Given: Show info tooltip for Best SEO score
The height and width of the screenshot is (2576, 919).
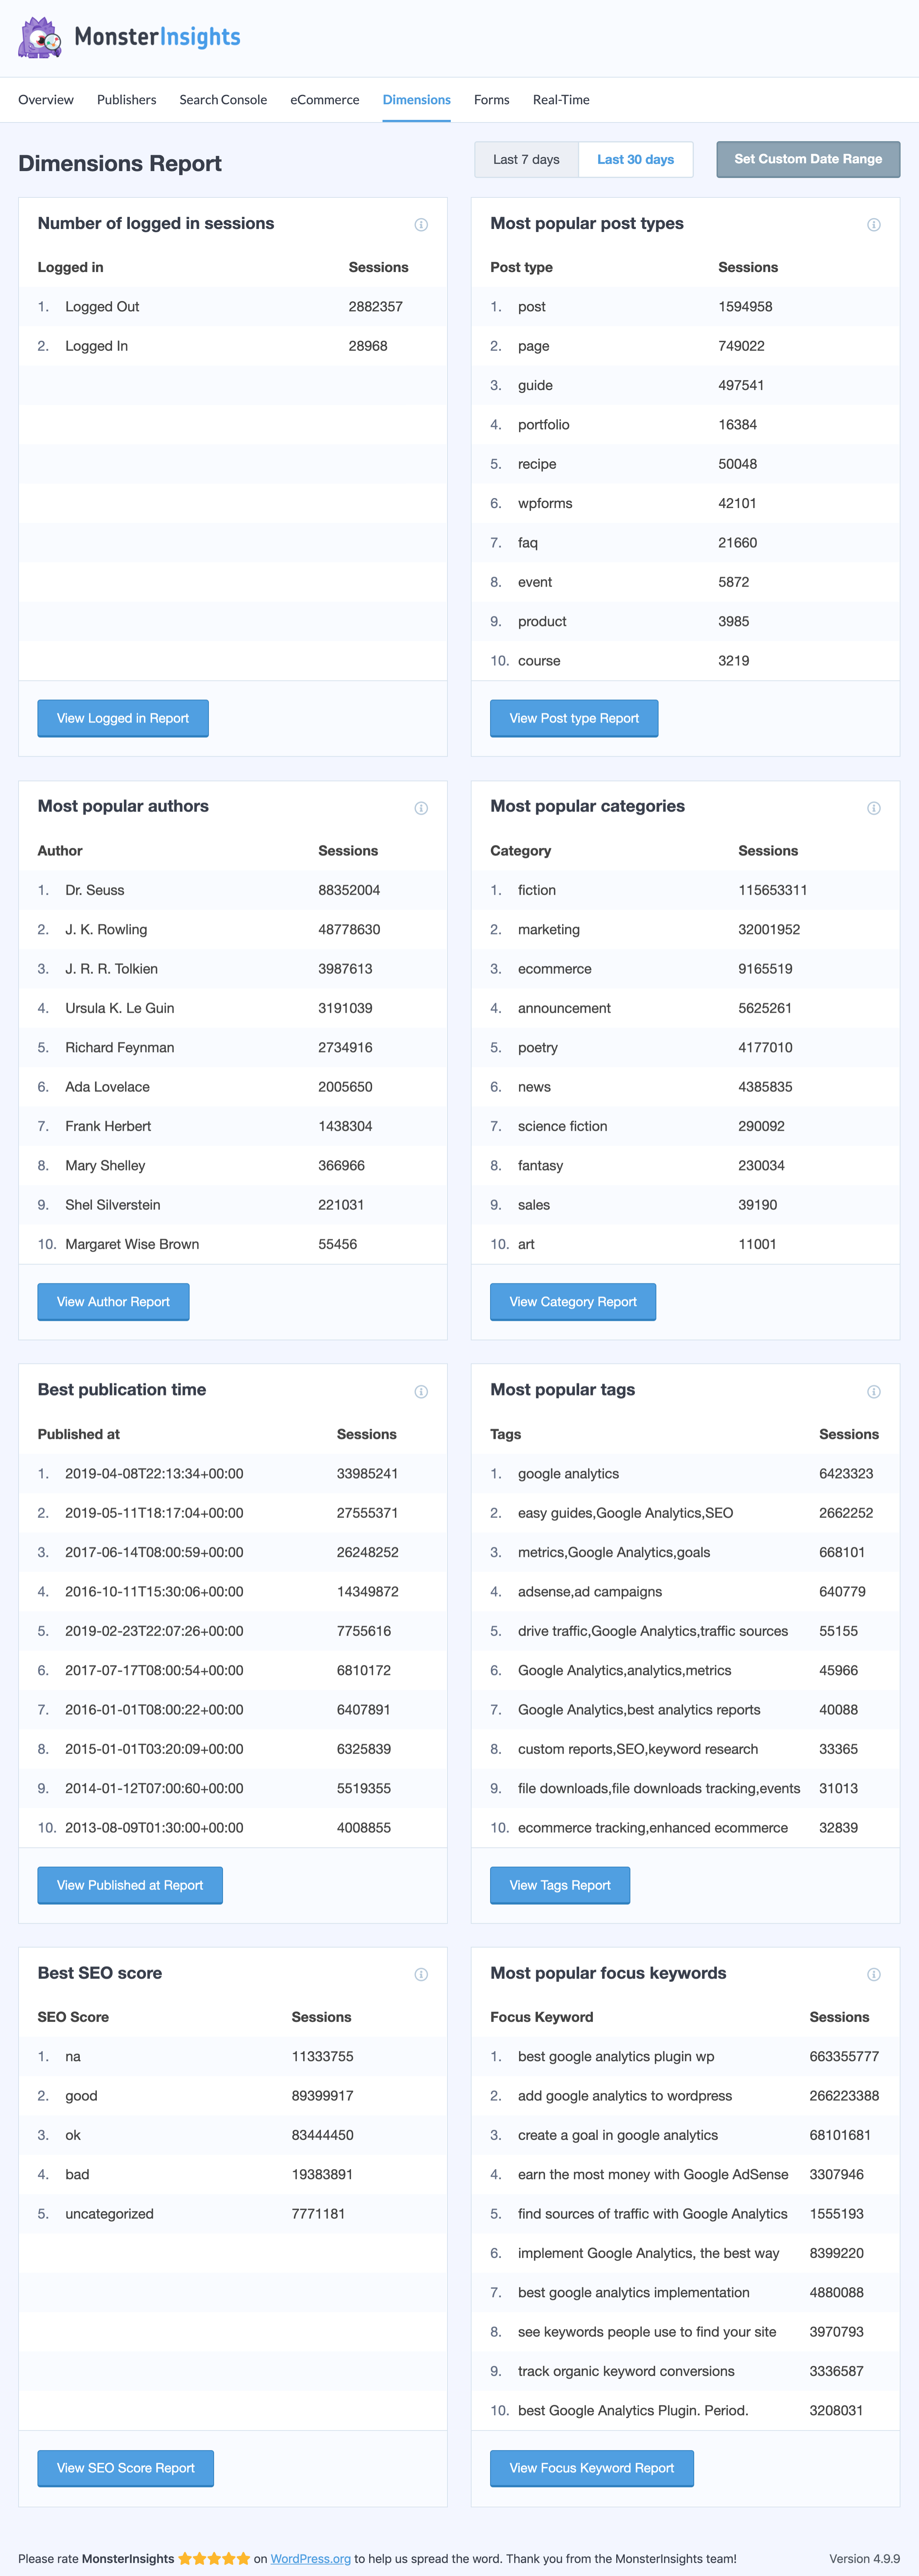Looking at the screenshot, I should tap(421, 1974).
